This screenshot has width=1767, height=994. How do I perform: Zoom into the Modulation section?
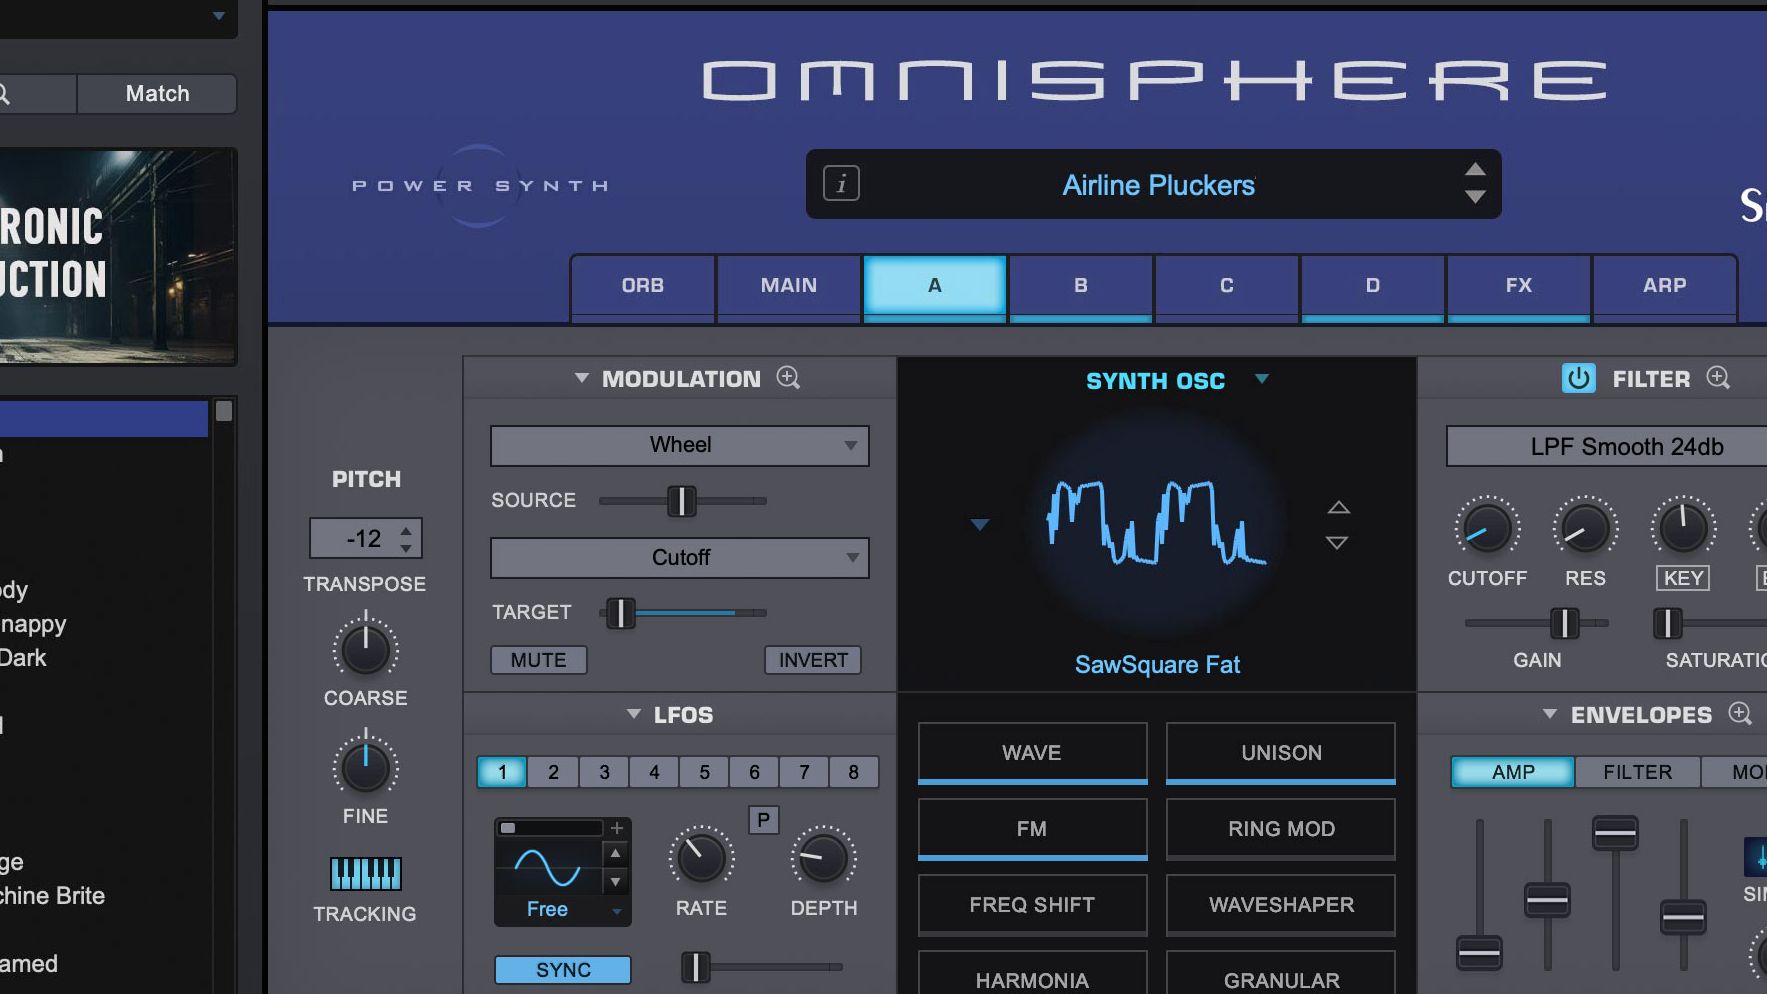[x=788, y=378]
